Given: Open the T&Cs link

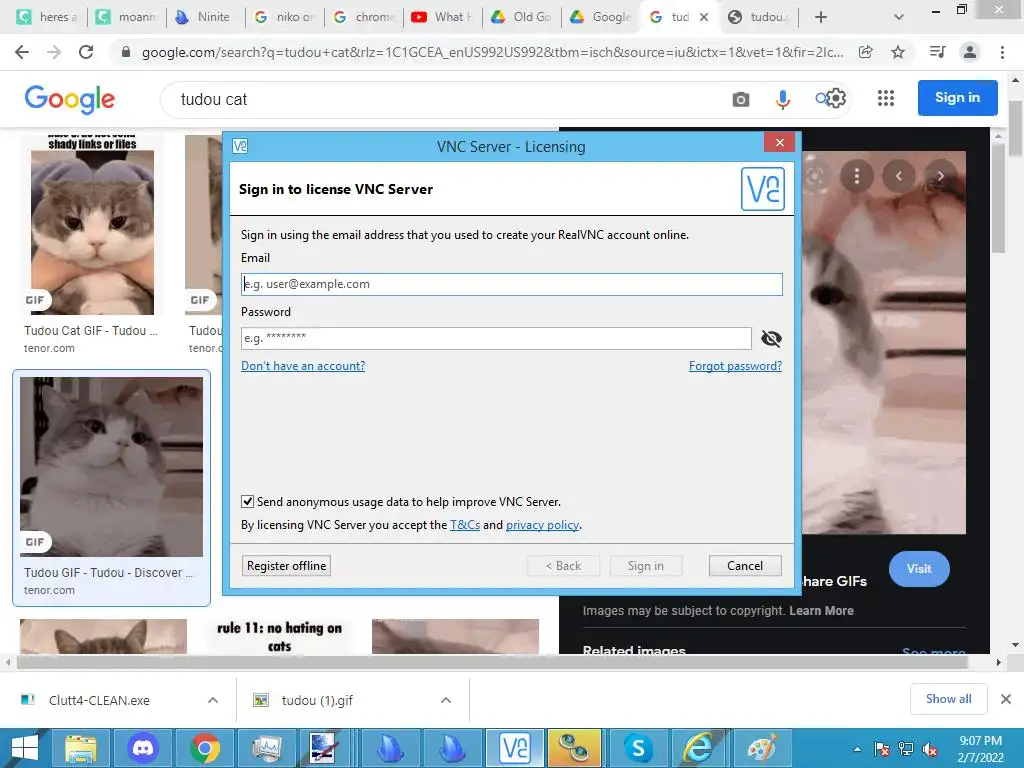Looking at the screenshot, I should [465, 524].
